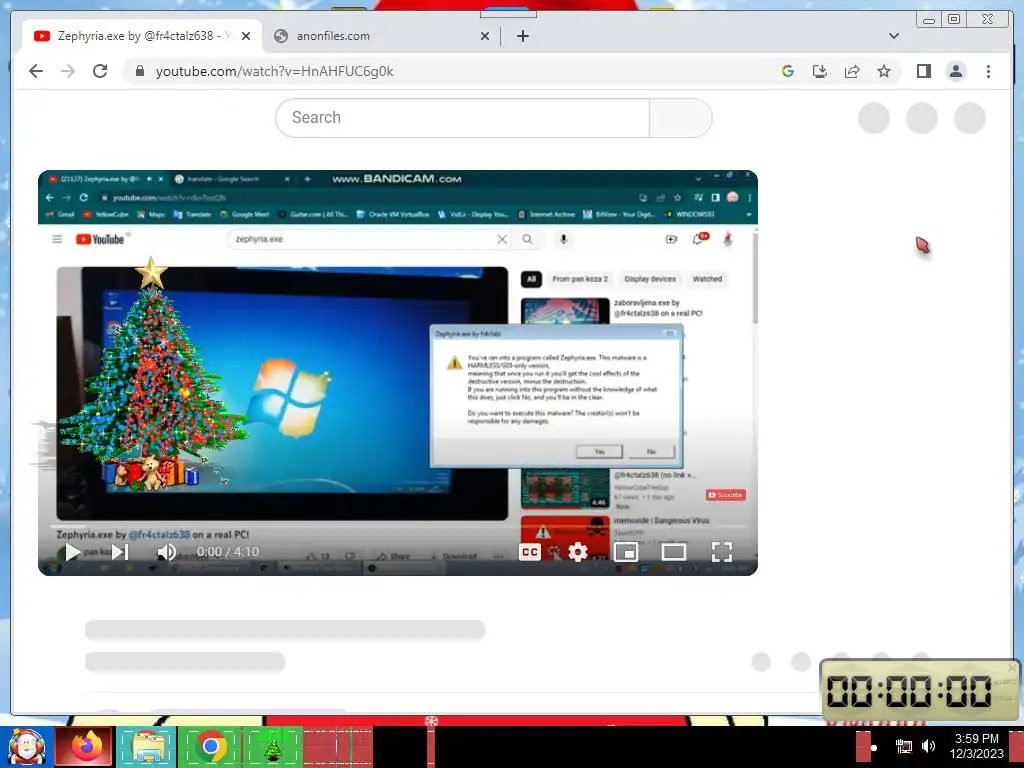Go back to the previous page
1024x768 pixels.
[x=36, y=71]
